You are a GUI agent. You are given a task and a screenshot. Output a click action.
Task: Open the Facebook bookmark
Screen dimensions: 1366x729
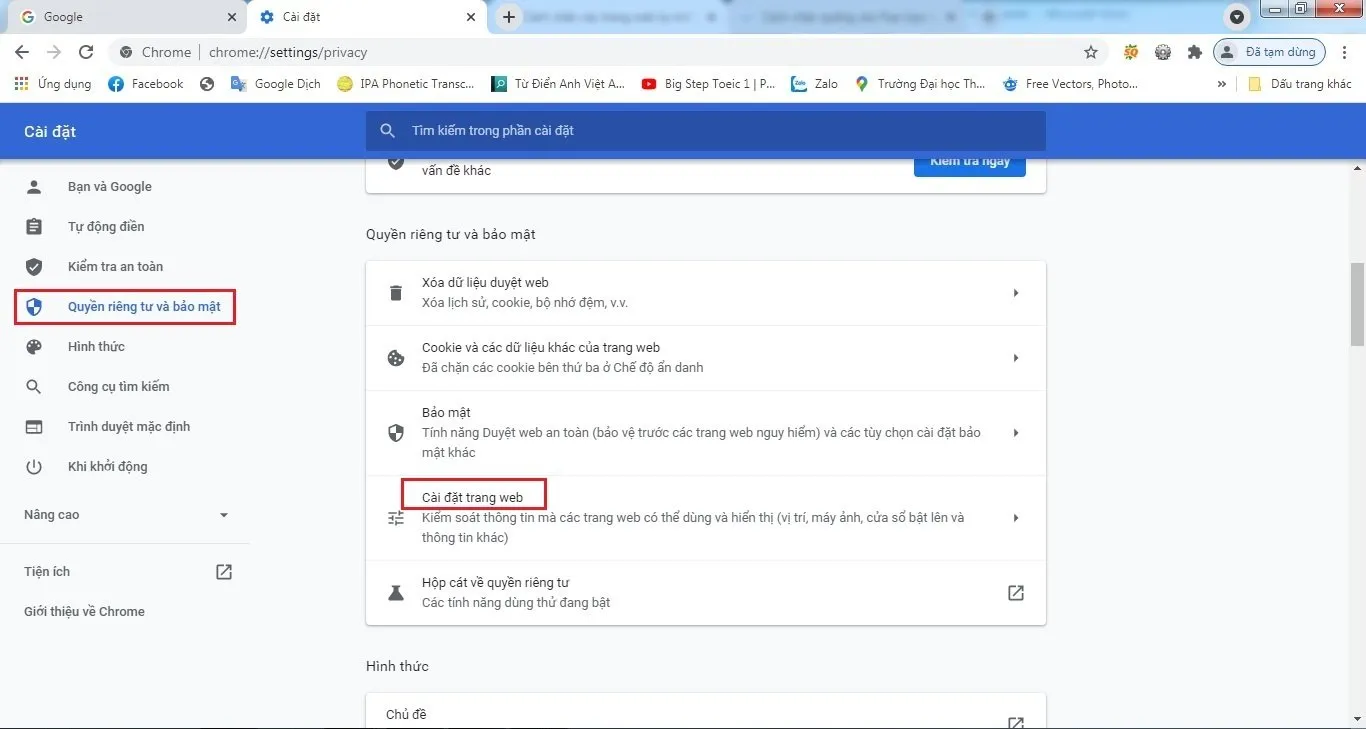[146, 84]
